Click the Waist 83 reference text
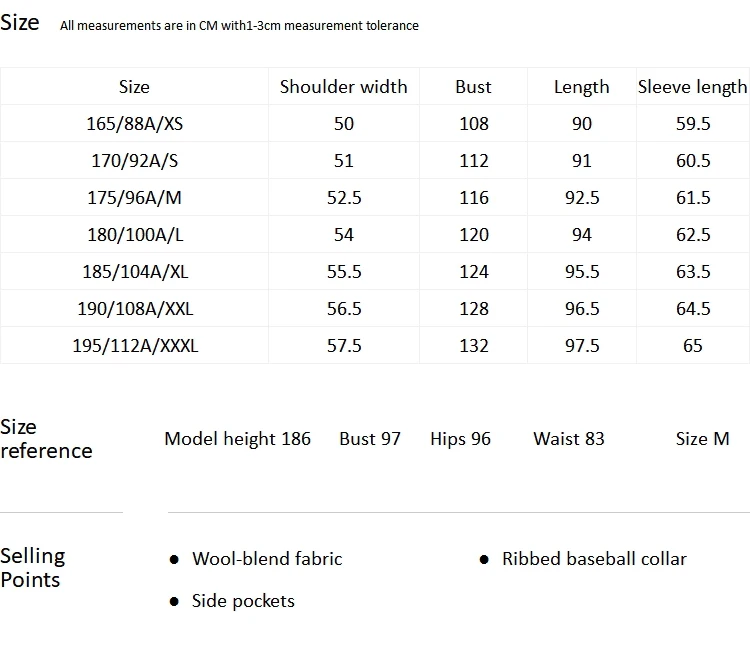Image resolution: width=750 pixels, height=645 pixels. pyautogui.click(x=569, y=439)
